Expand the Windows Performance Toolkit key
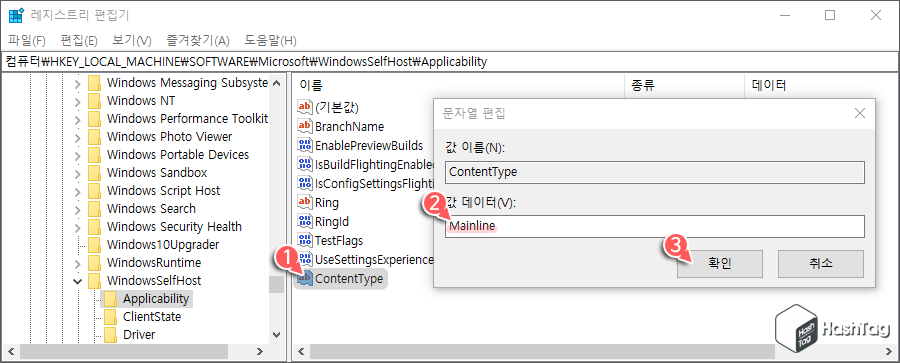The height and width of the screenshot is (363, 900). click(x=77, y=119)
